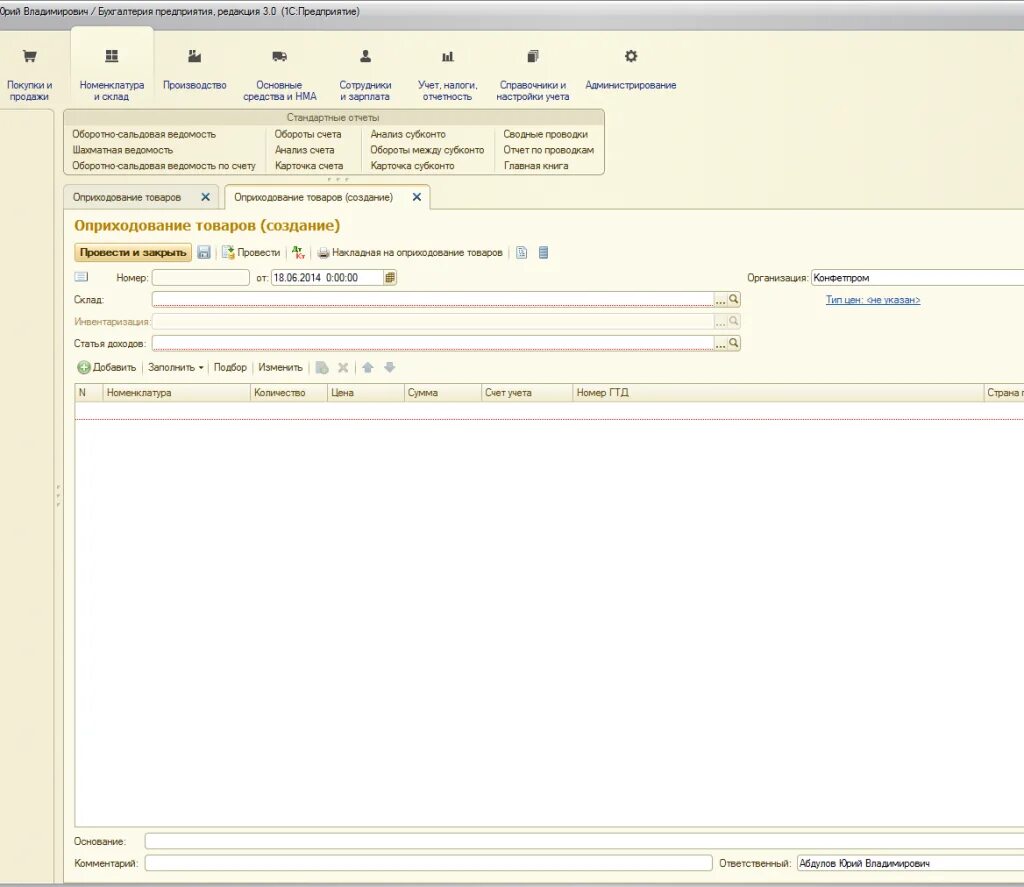
Task: Close the Оприходование товаров (создание) tab
Action: tap(417, 197)
